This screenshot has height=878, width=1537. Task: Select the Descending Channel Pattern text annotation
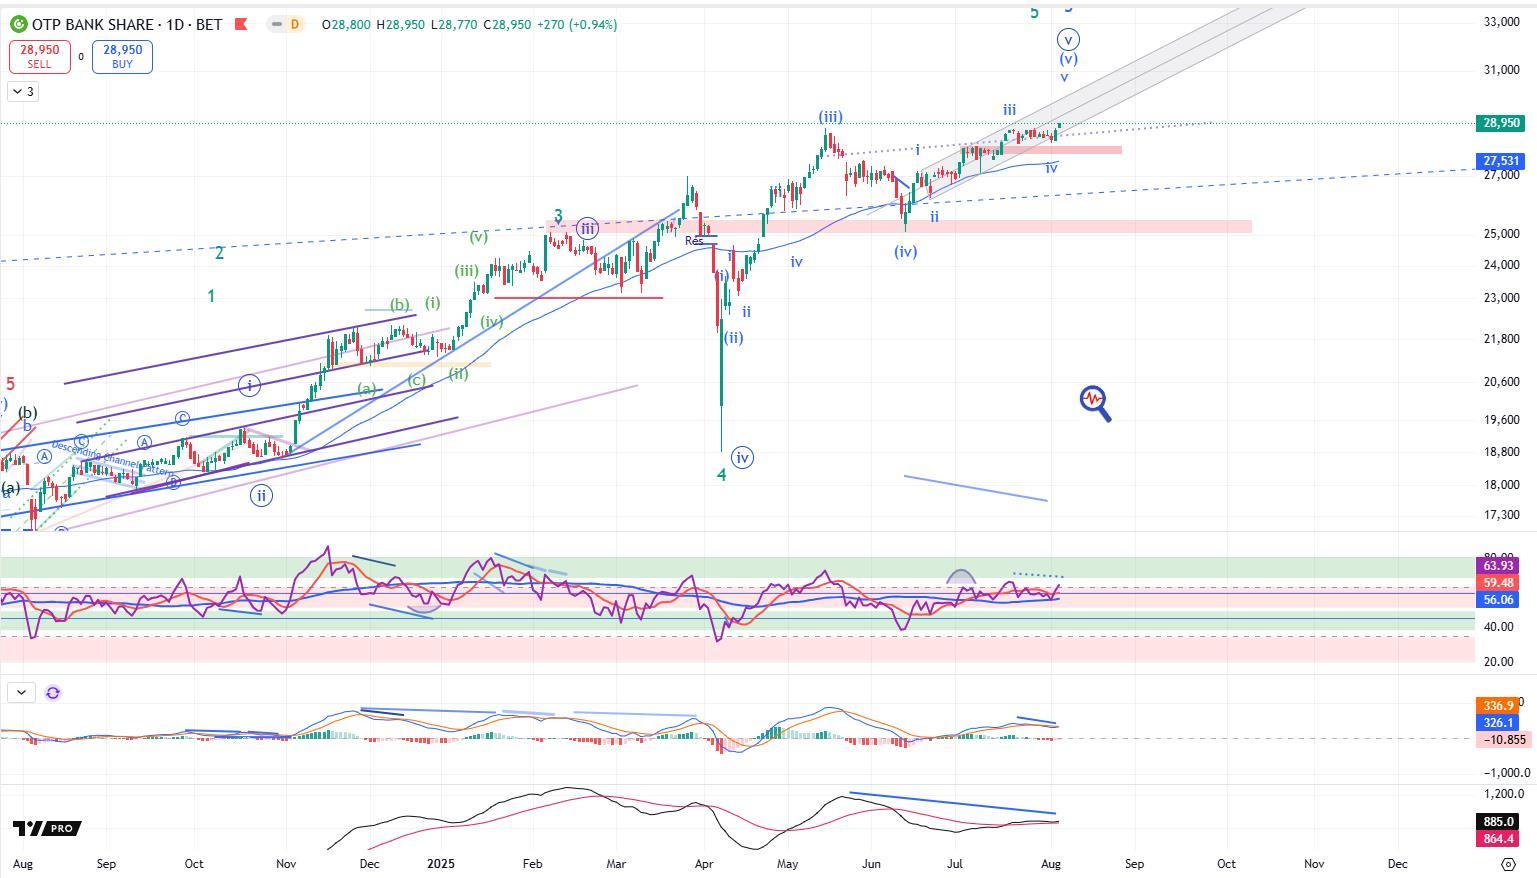click(111, 458)
